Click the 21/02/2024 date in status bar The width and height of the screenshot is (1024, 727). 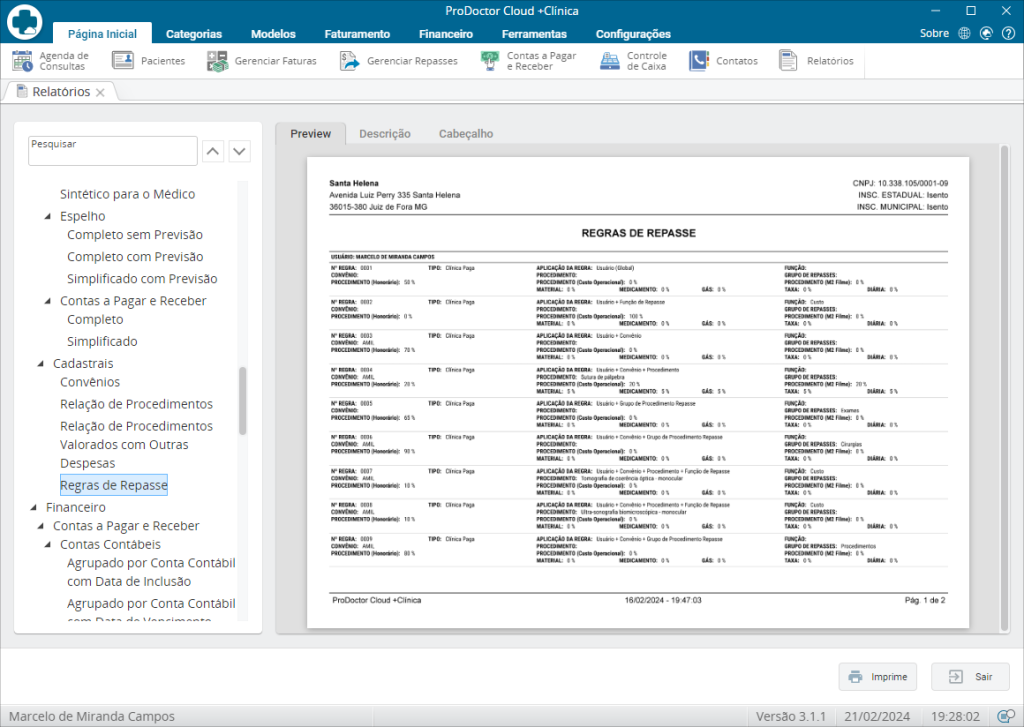pos(877,717)
